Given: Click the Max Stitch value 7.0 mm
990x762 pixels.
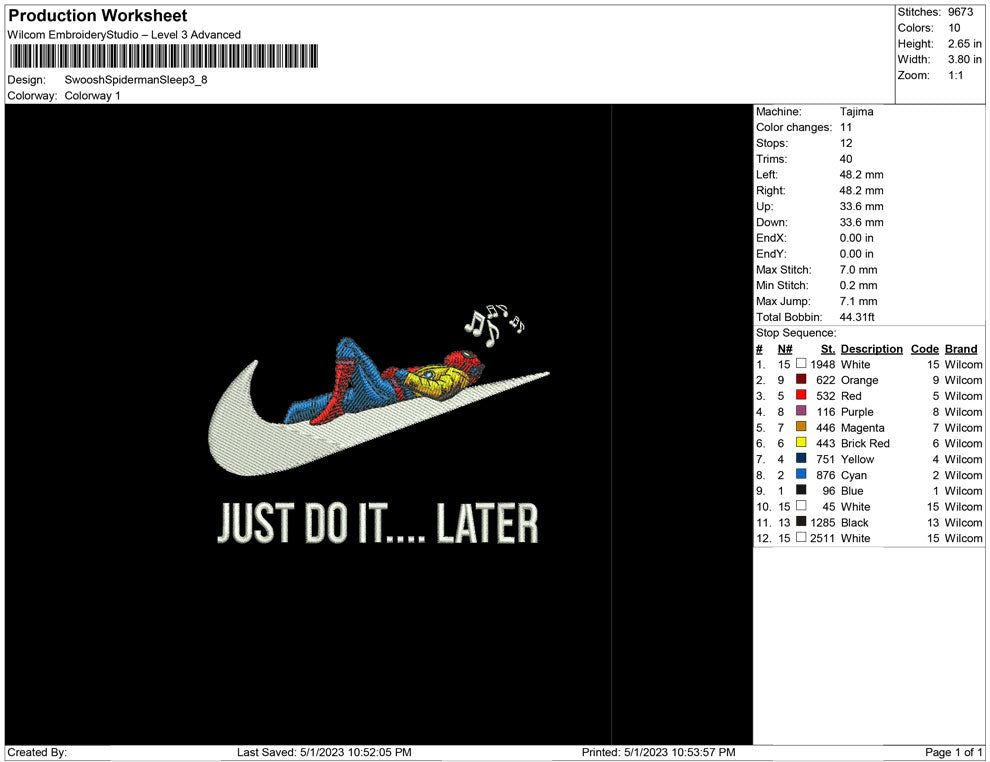Looking at the screenshot, I should tap(858, 270).
